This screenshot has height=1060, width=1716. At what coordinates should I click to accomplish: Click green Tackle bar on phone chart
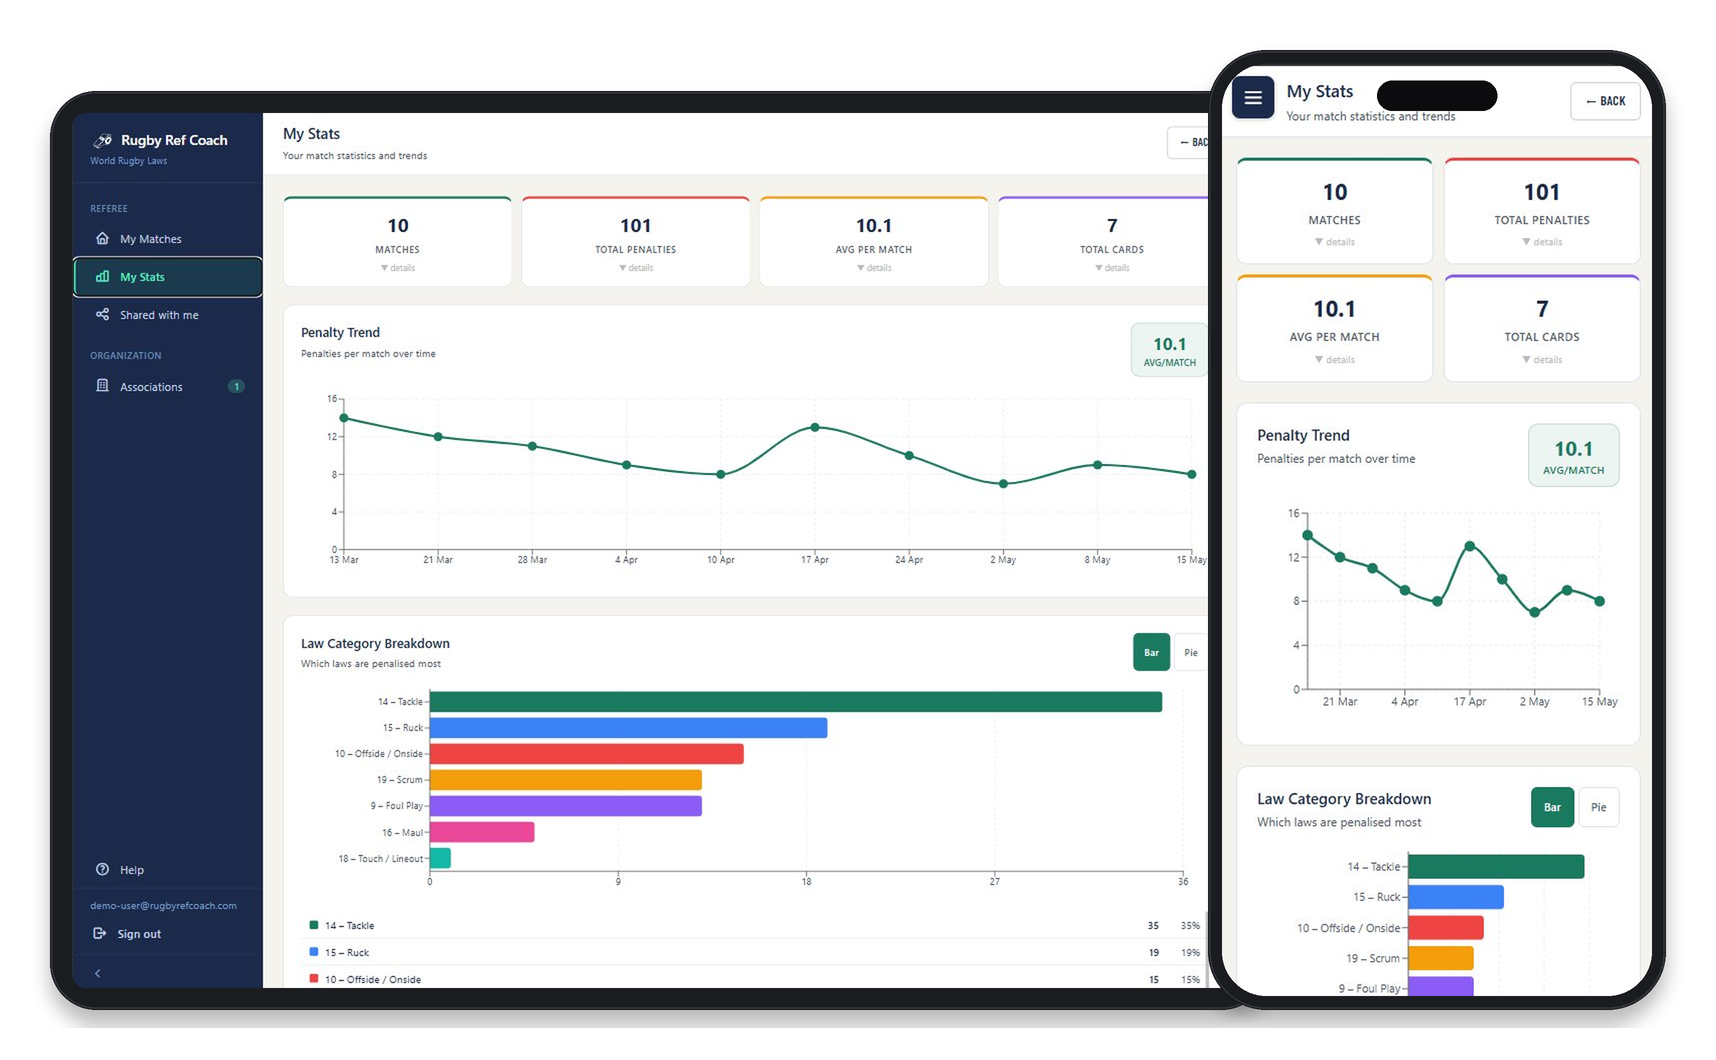[1496, 866]
